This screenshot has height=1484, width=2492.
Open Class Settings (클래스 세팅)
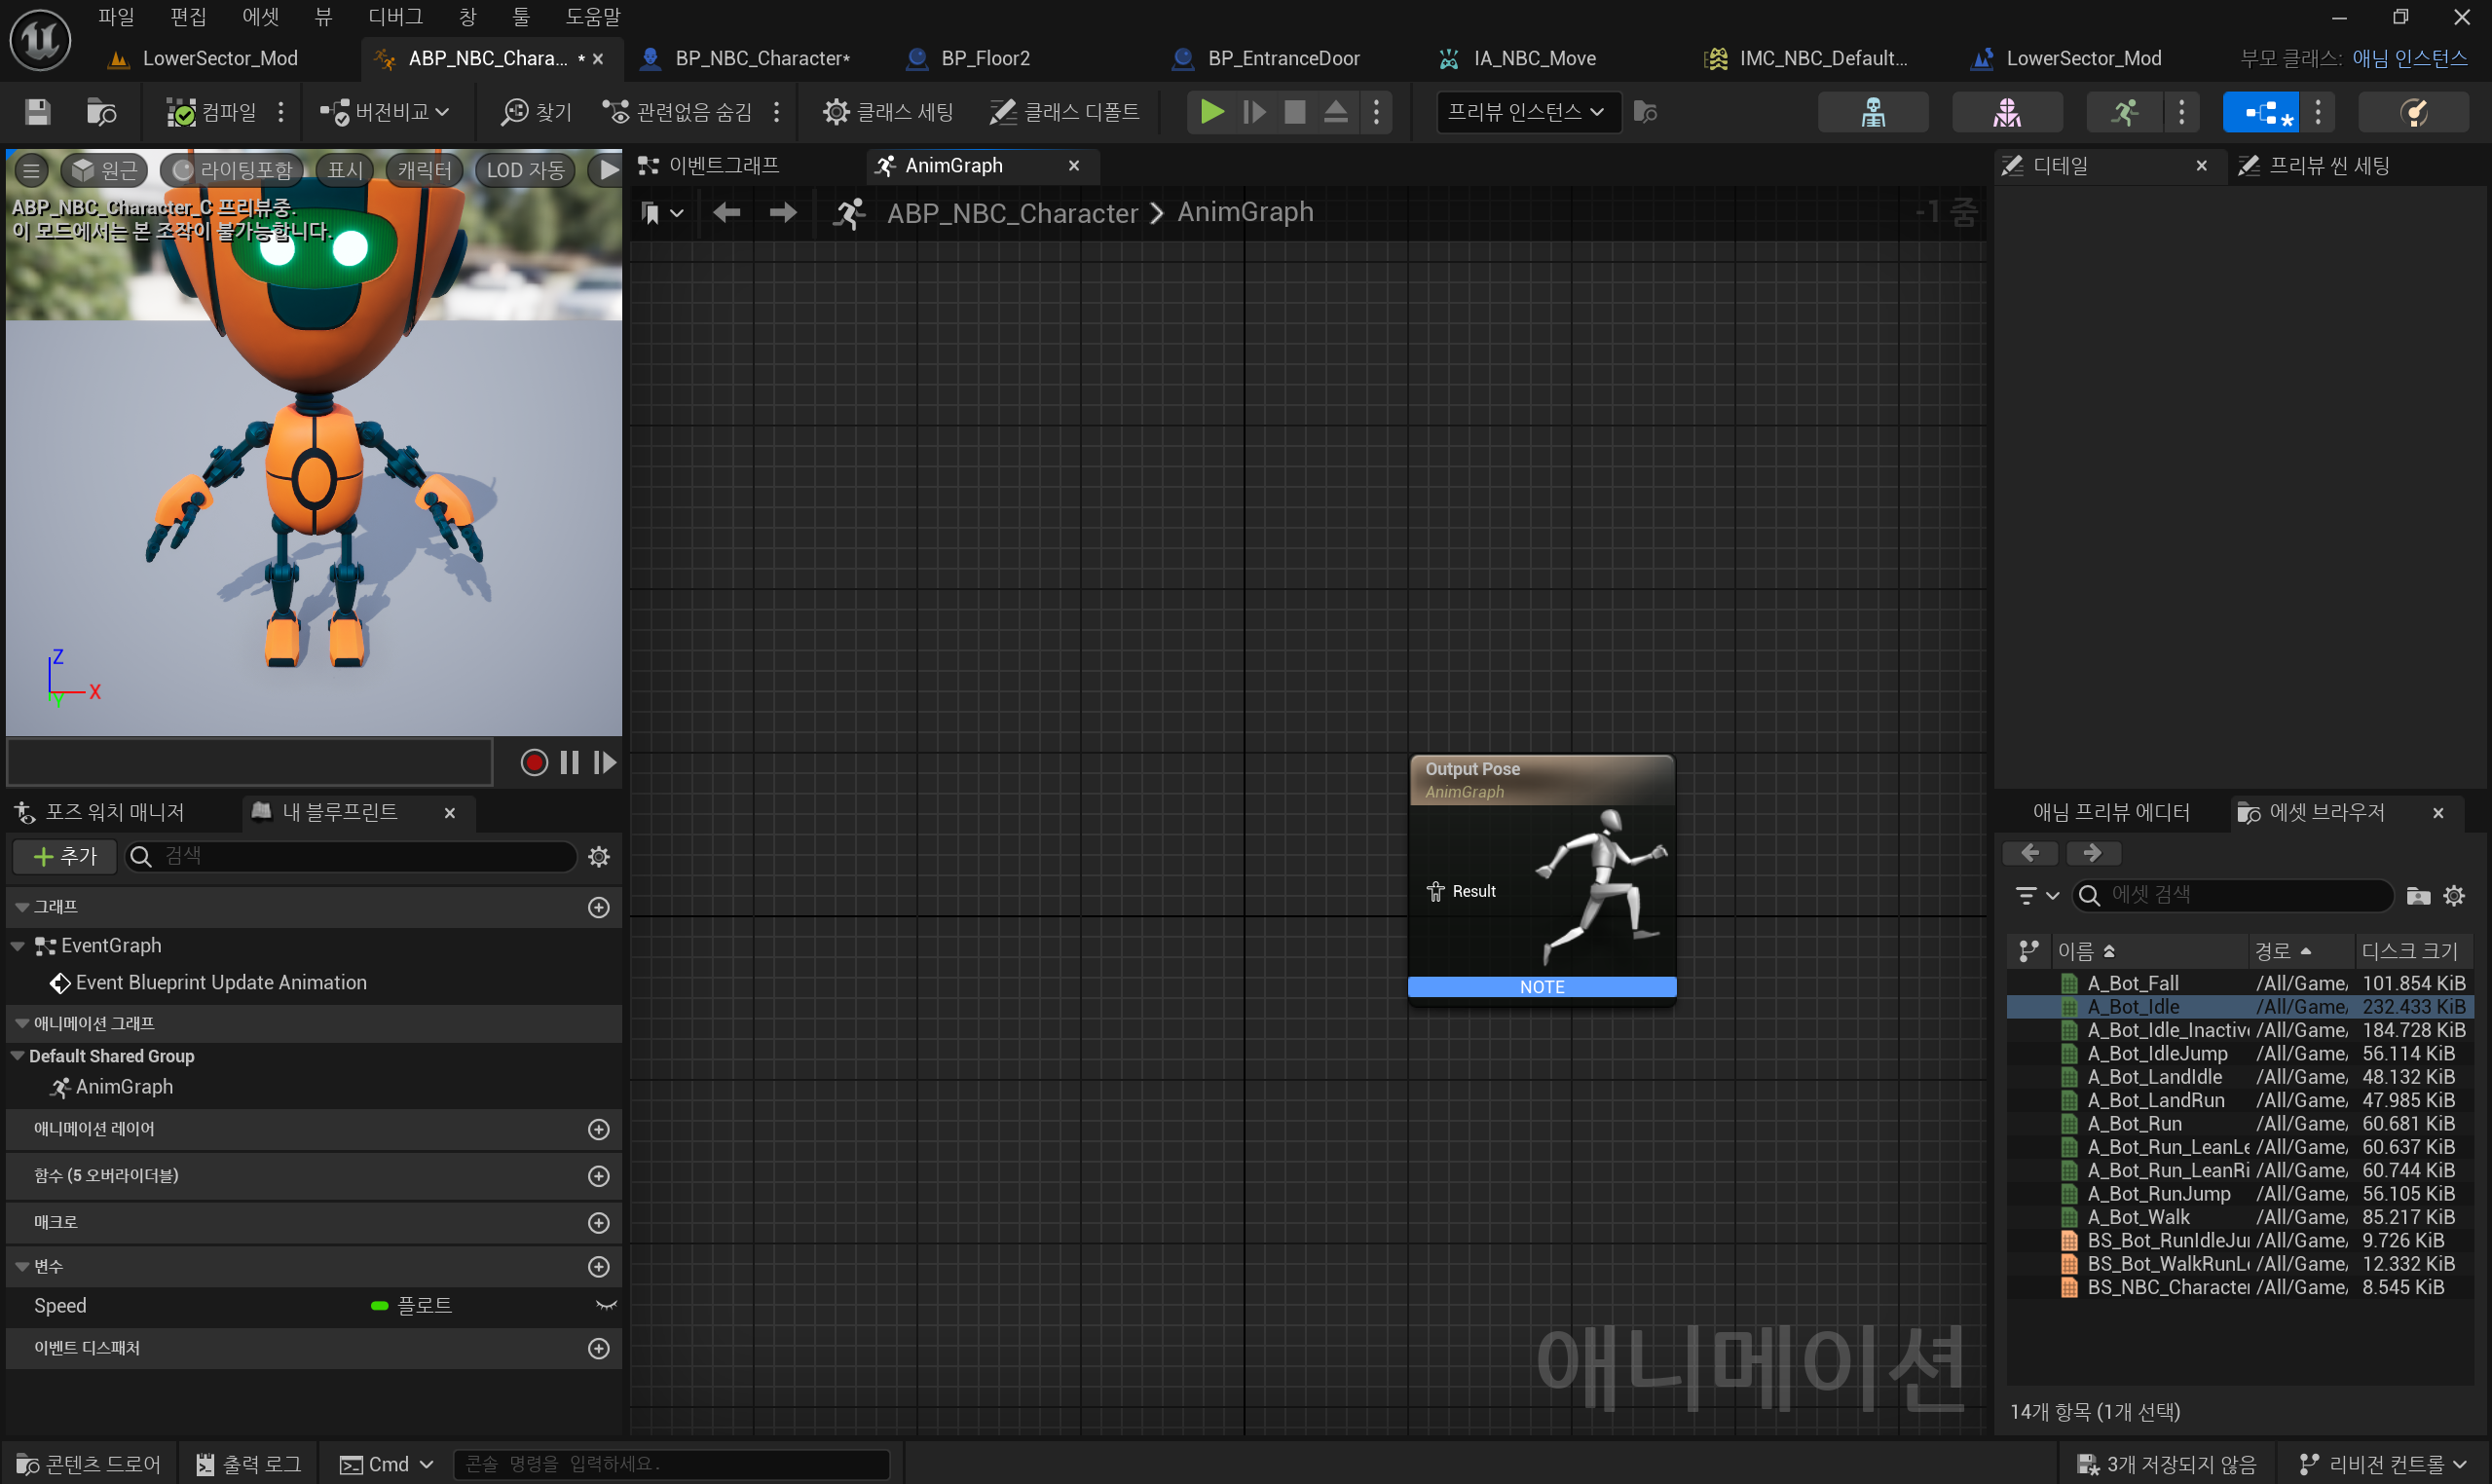[x=888, y=112]
